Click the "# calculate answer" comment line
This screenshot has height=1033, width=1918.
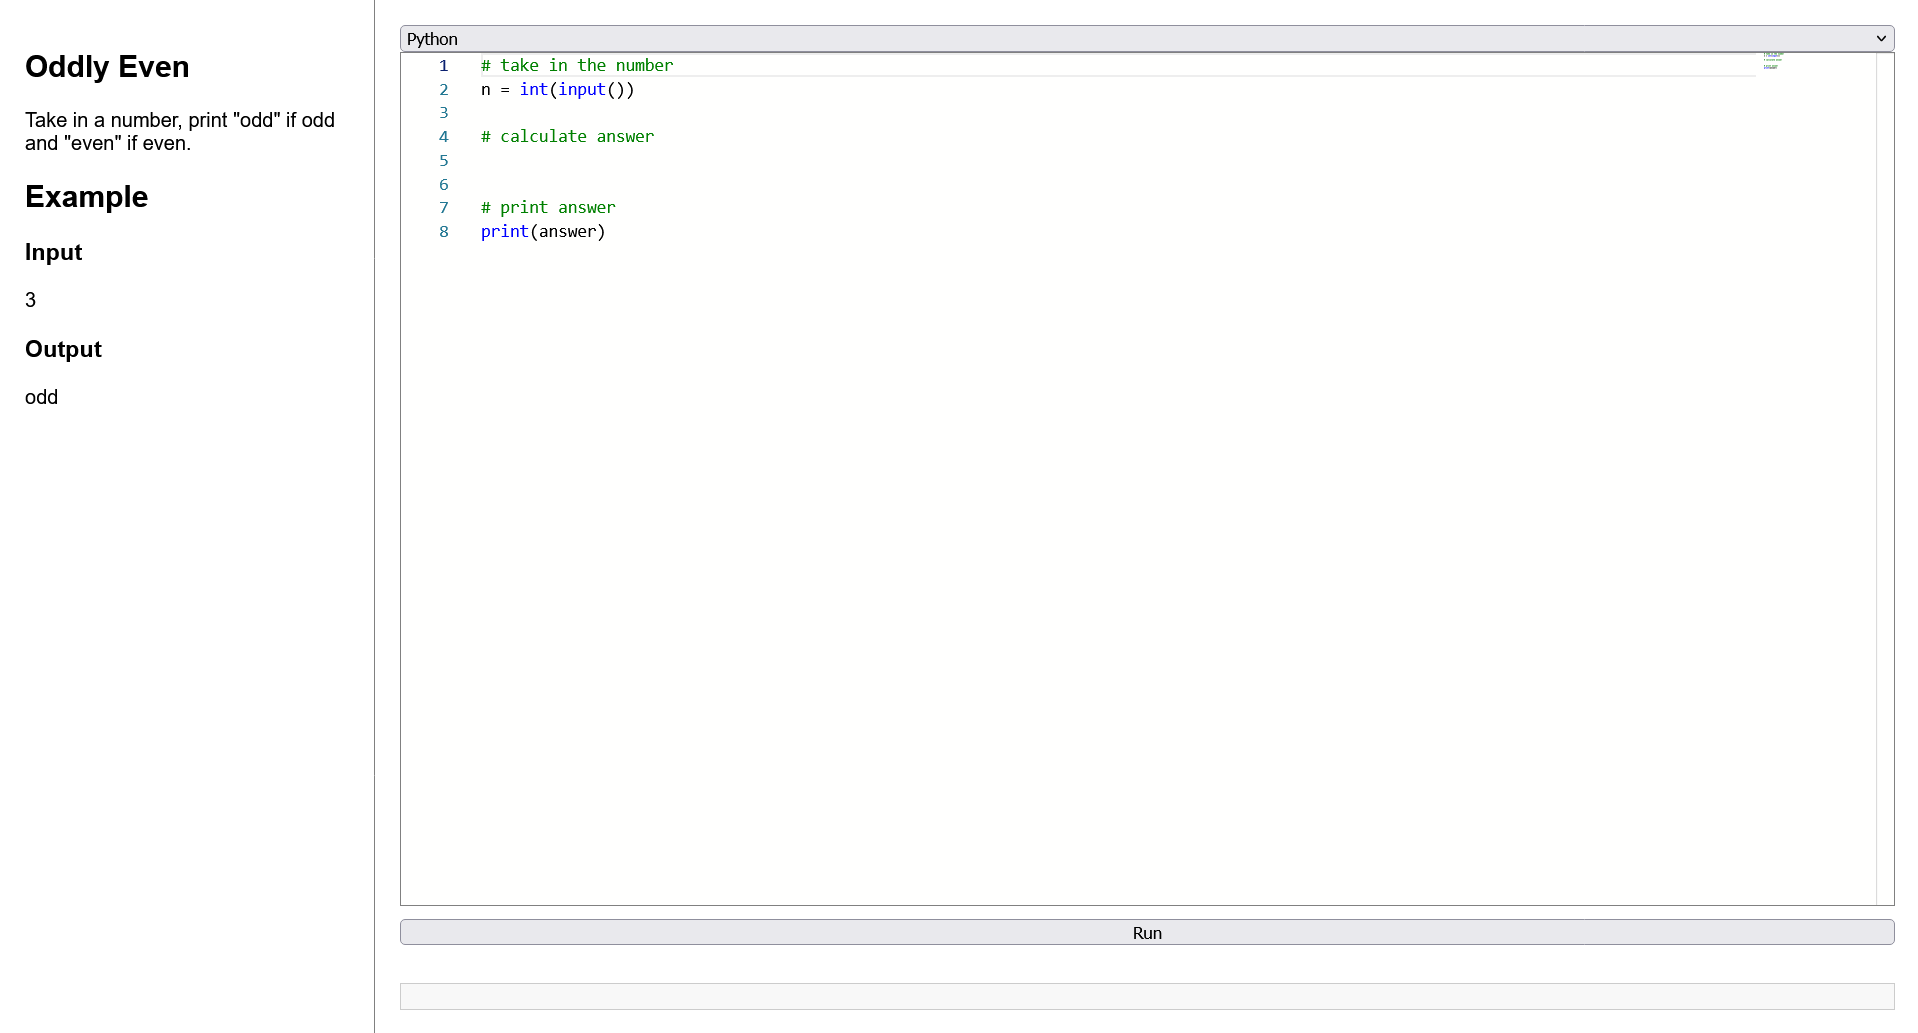pyautogui.click(x=567, y=136)
